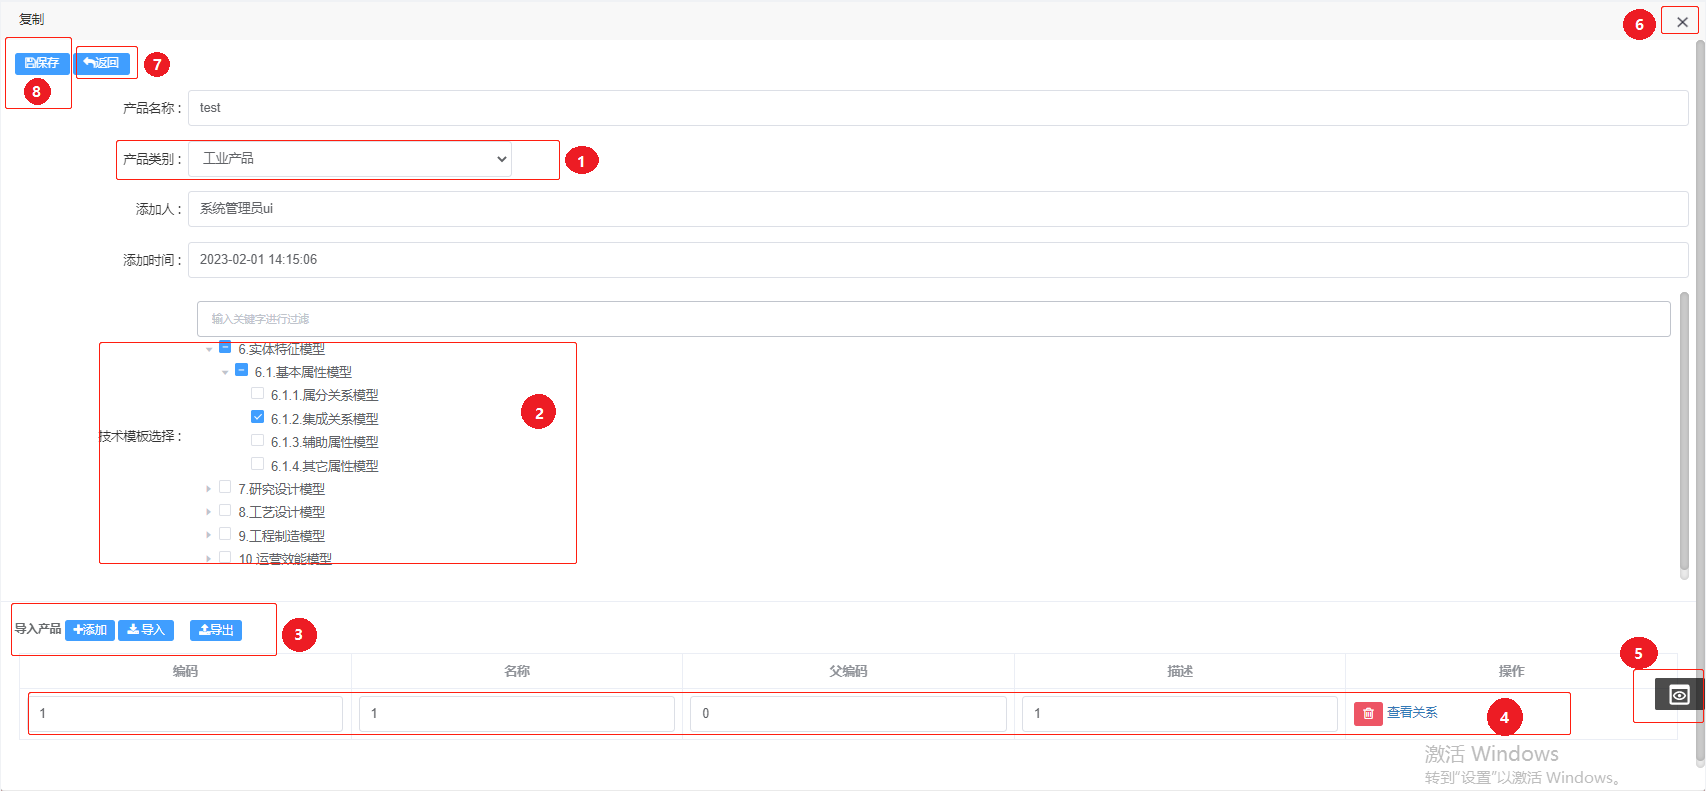Click the red trash delete icon
Image resolution: width=1706 pixels, height=791 pixels.
click(1368, 713)
